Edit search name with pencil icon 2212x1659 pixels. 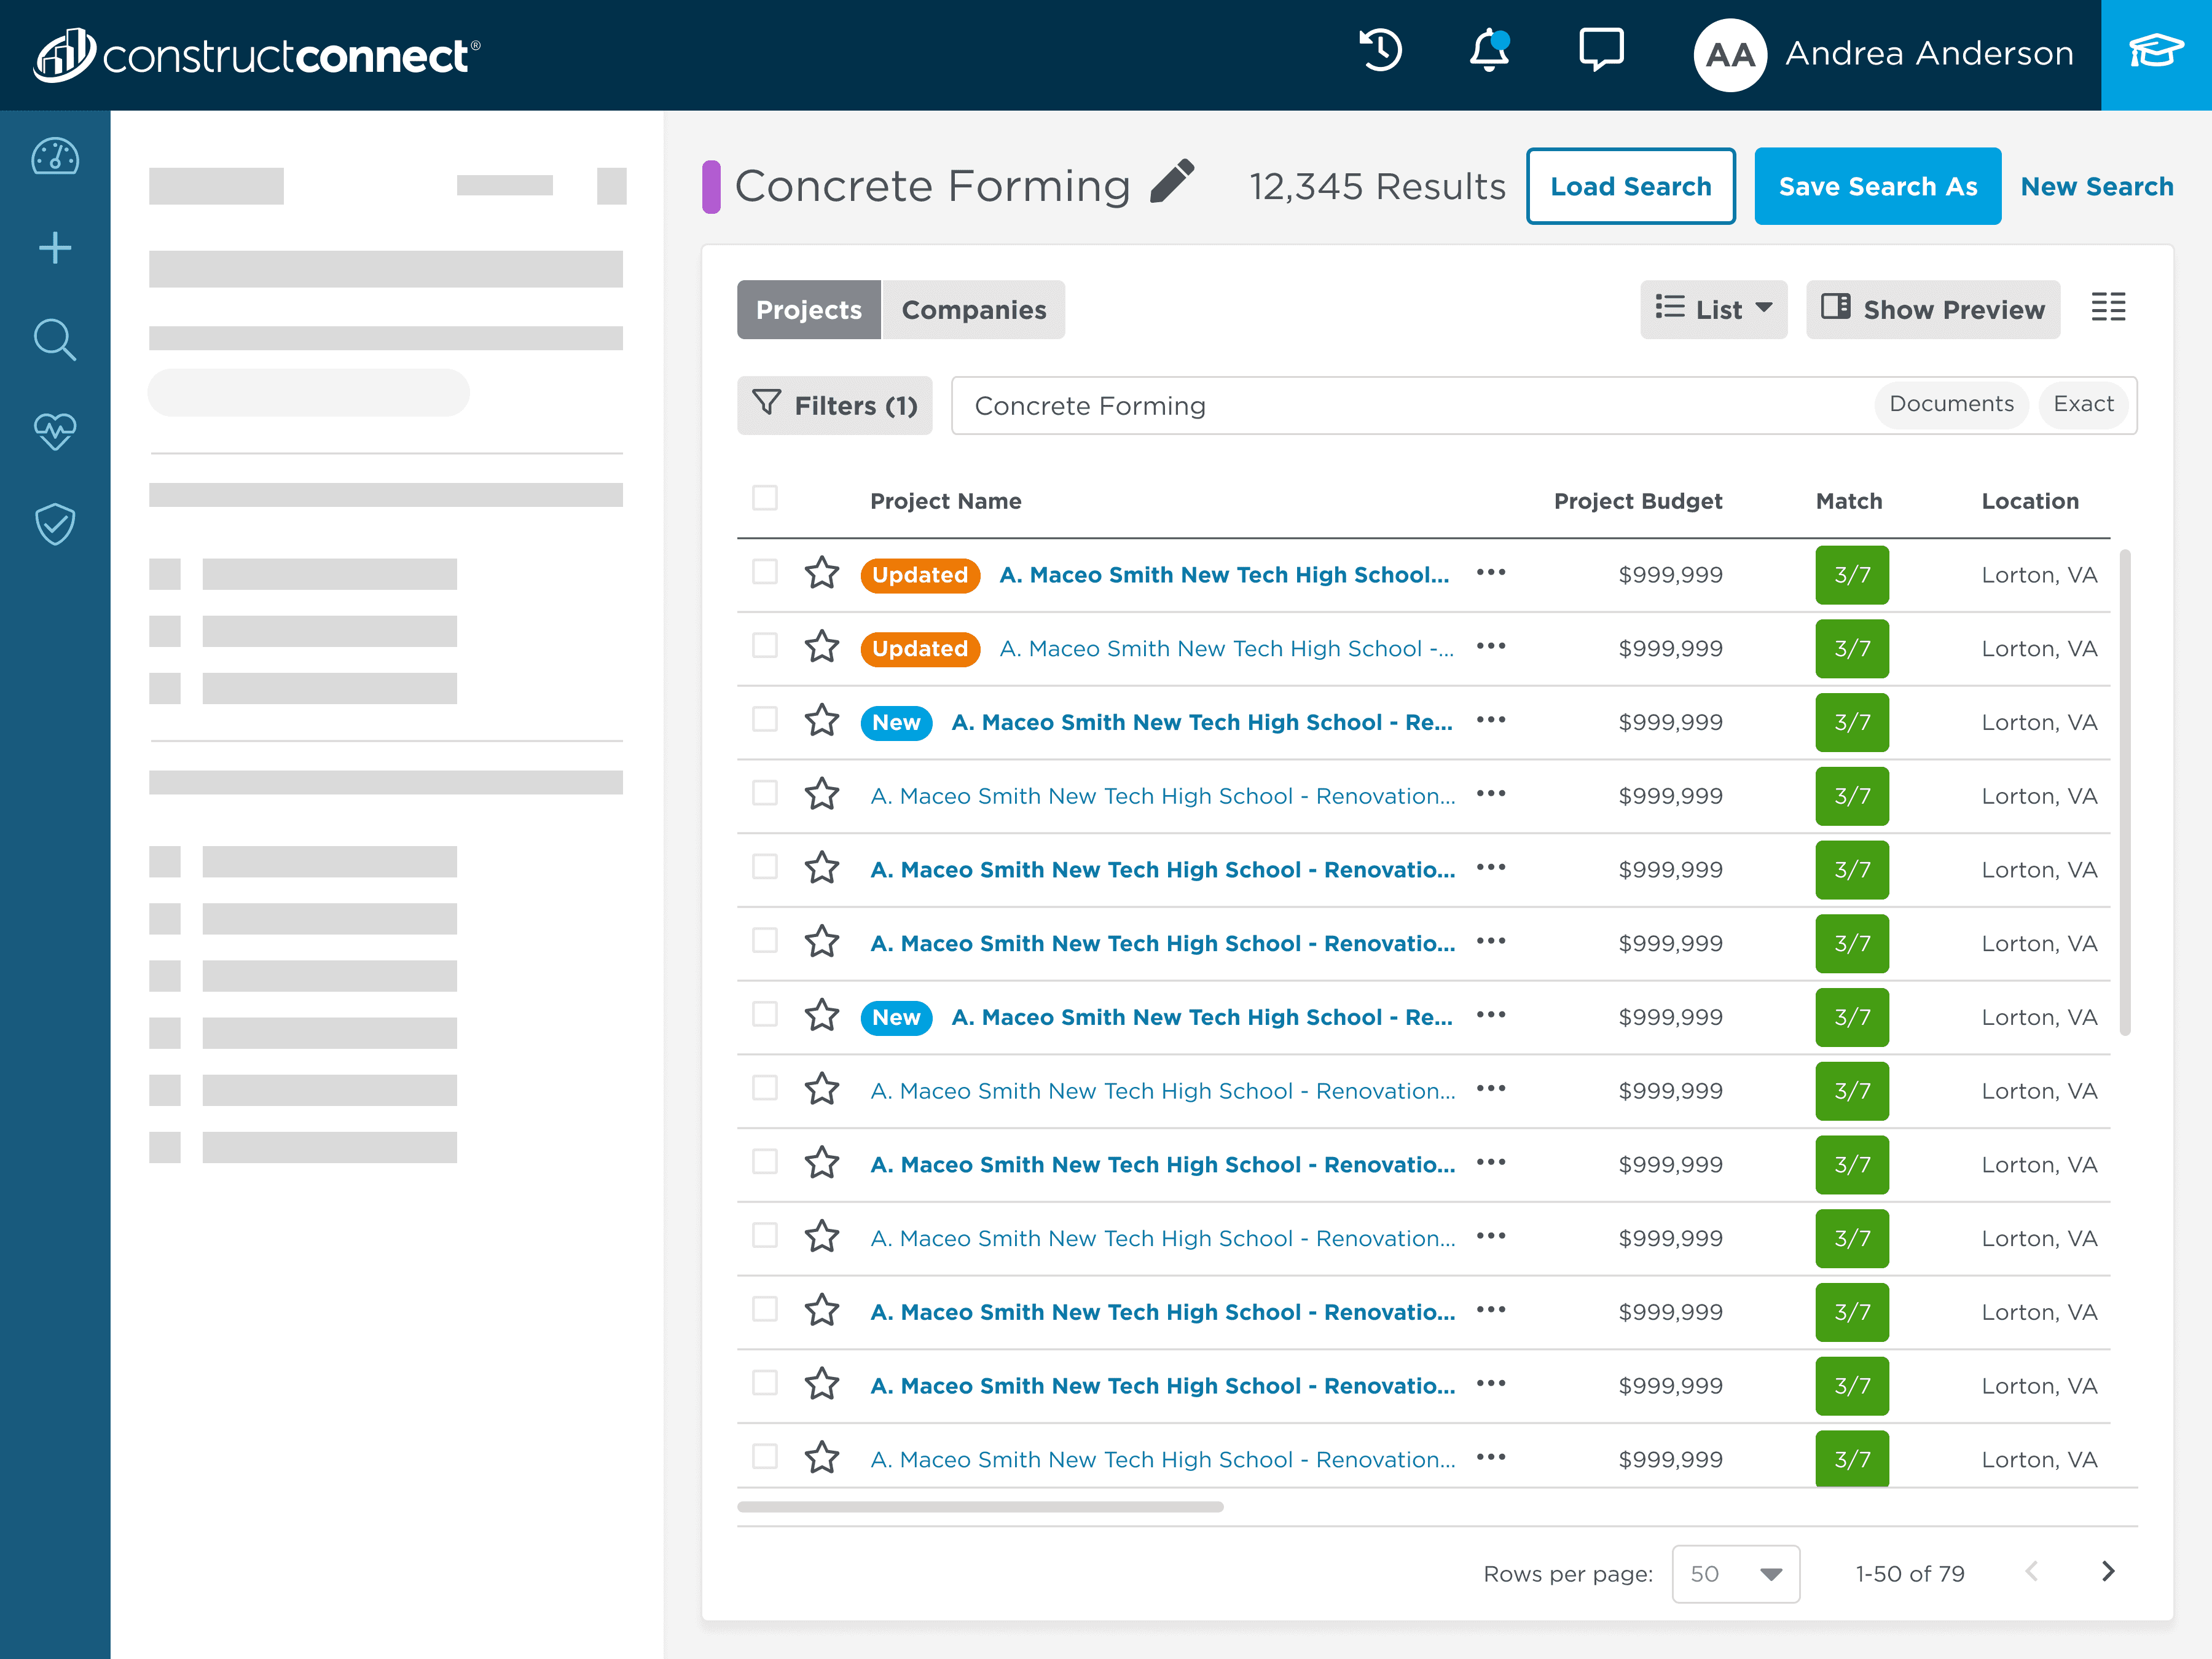[x=1172, y=182]
